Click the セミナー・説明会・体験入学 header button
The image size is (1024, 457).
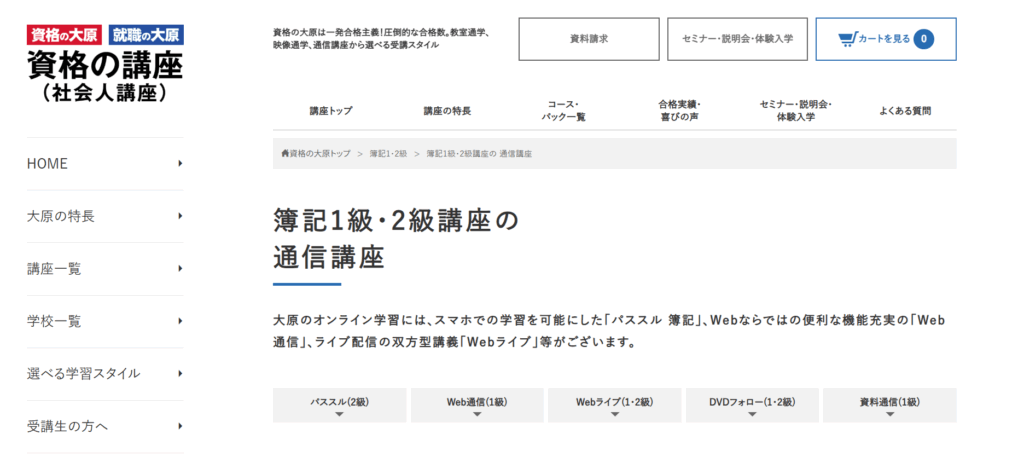[737, 39]
